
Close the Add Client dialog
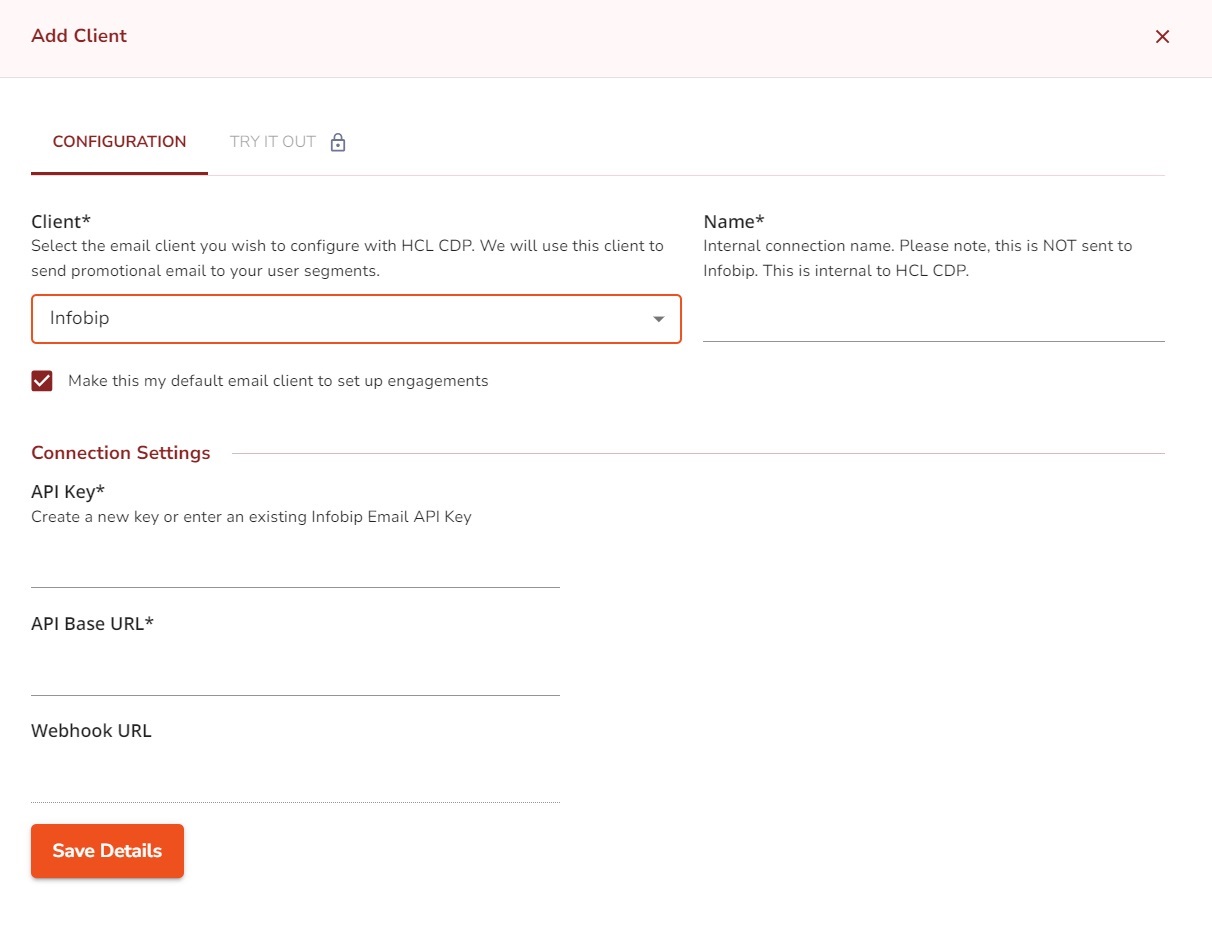[x=1162, y=37]
